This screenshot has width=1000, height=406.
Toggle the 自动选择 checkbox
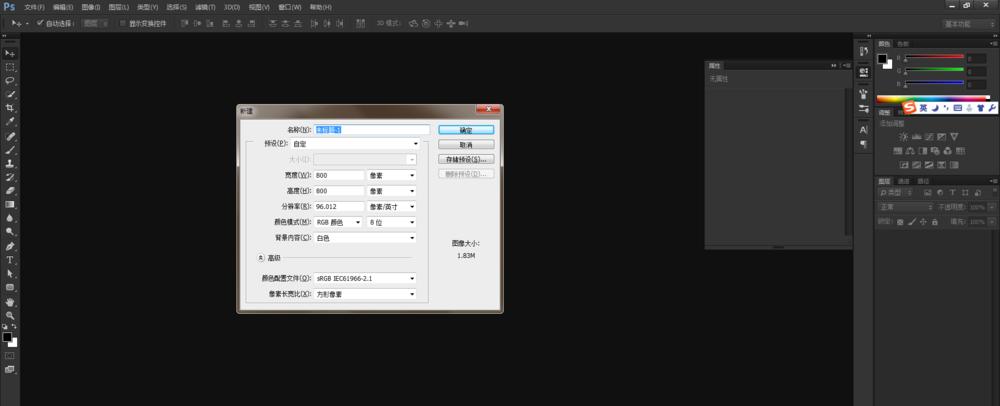[40, 23]
